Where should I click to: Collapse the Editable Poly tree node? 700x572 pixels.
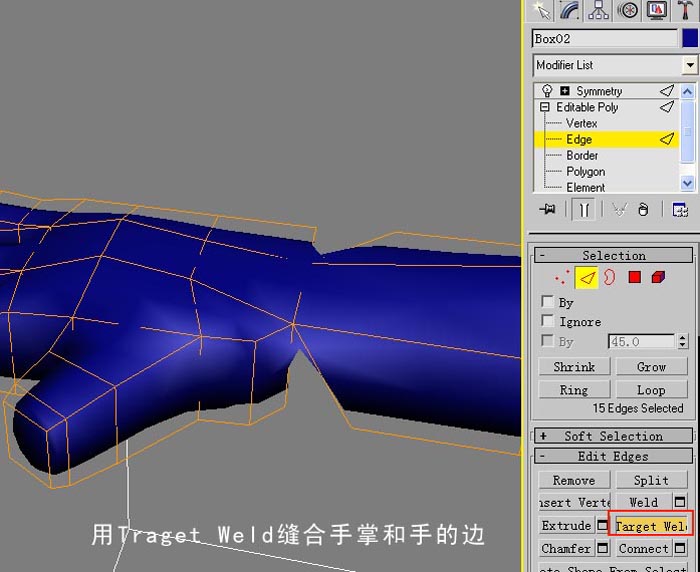(544, 107)
